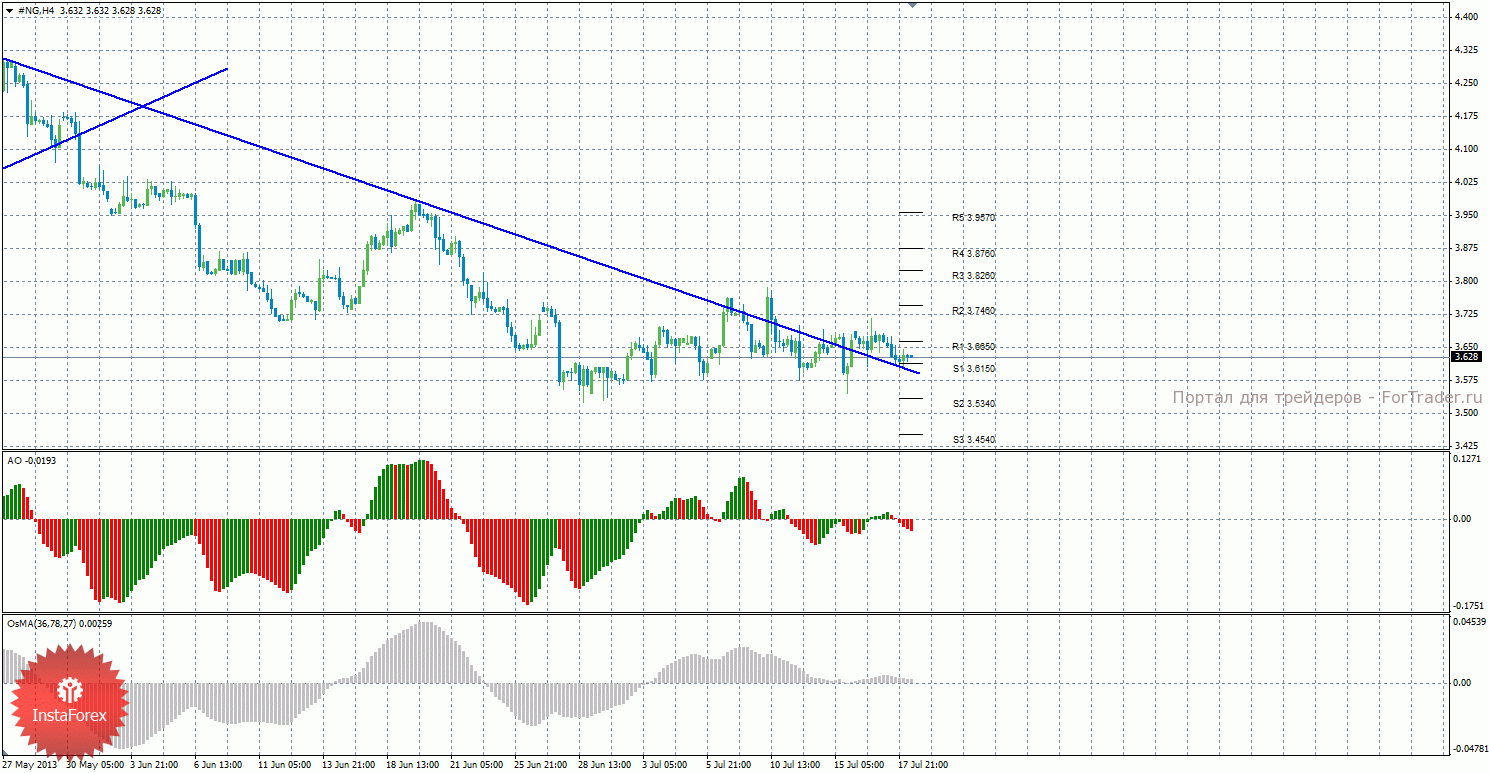The height and width of the screenshot is (773, 1489).
Task: Click the AO -0.0193 indicator label
Action: tap(30, 460)
